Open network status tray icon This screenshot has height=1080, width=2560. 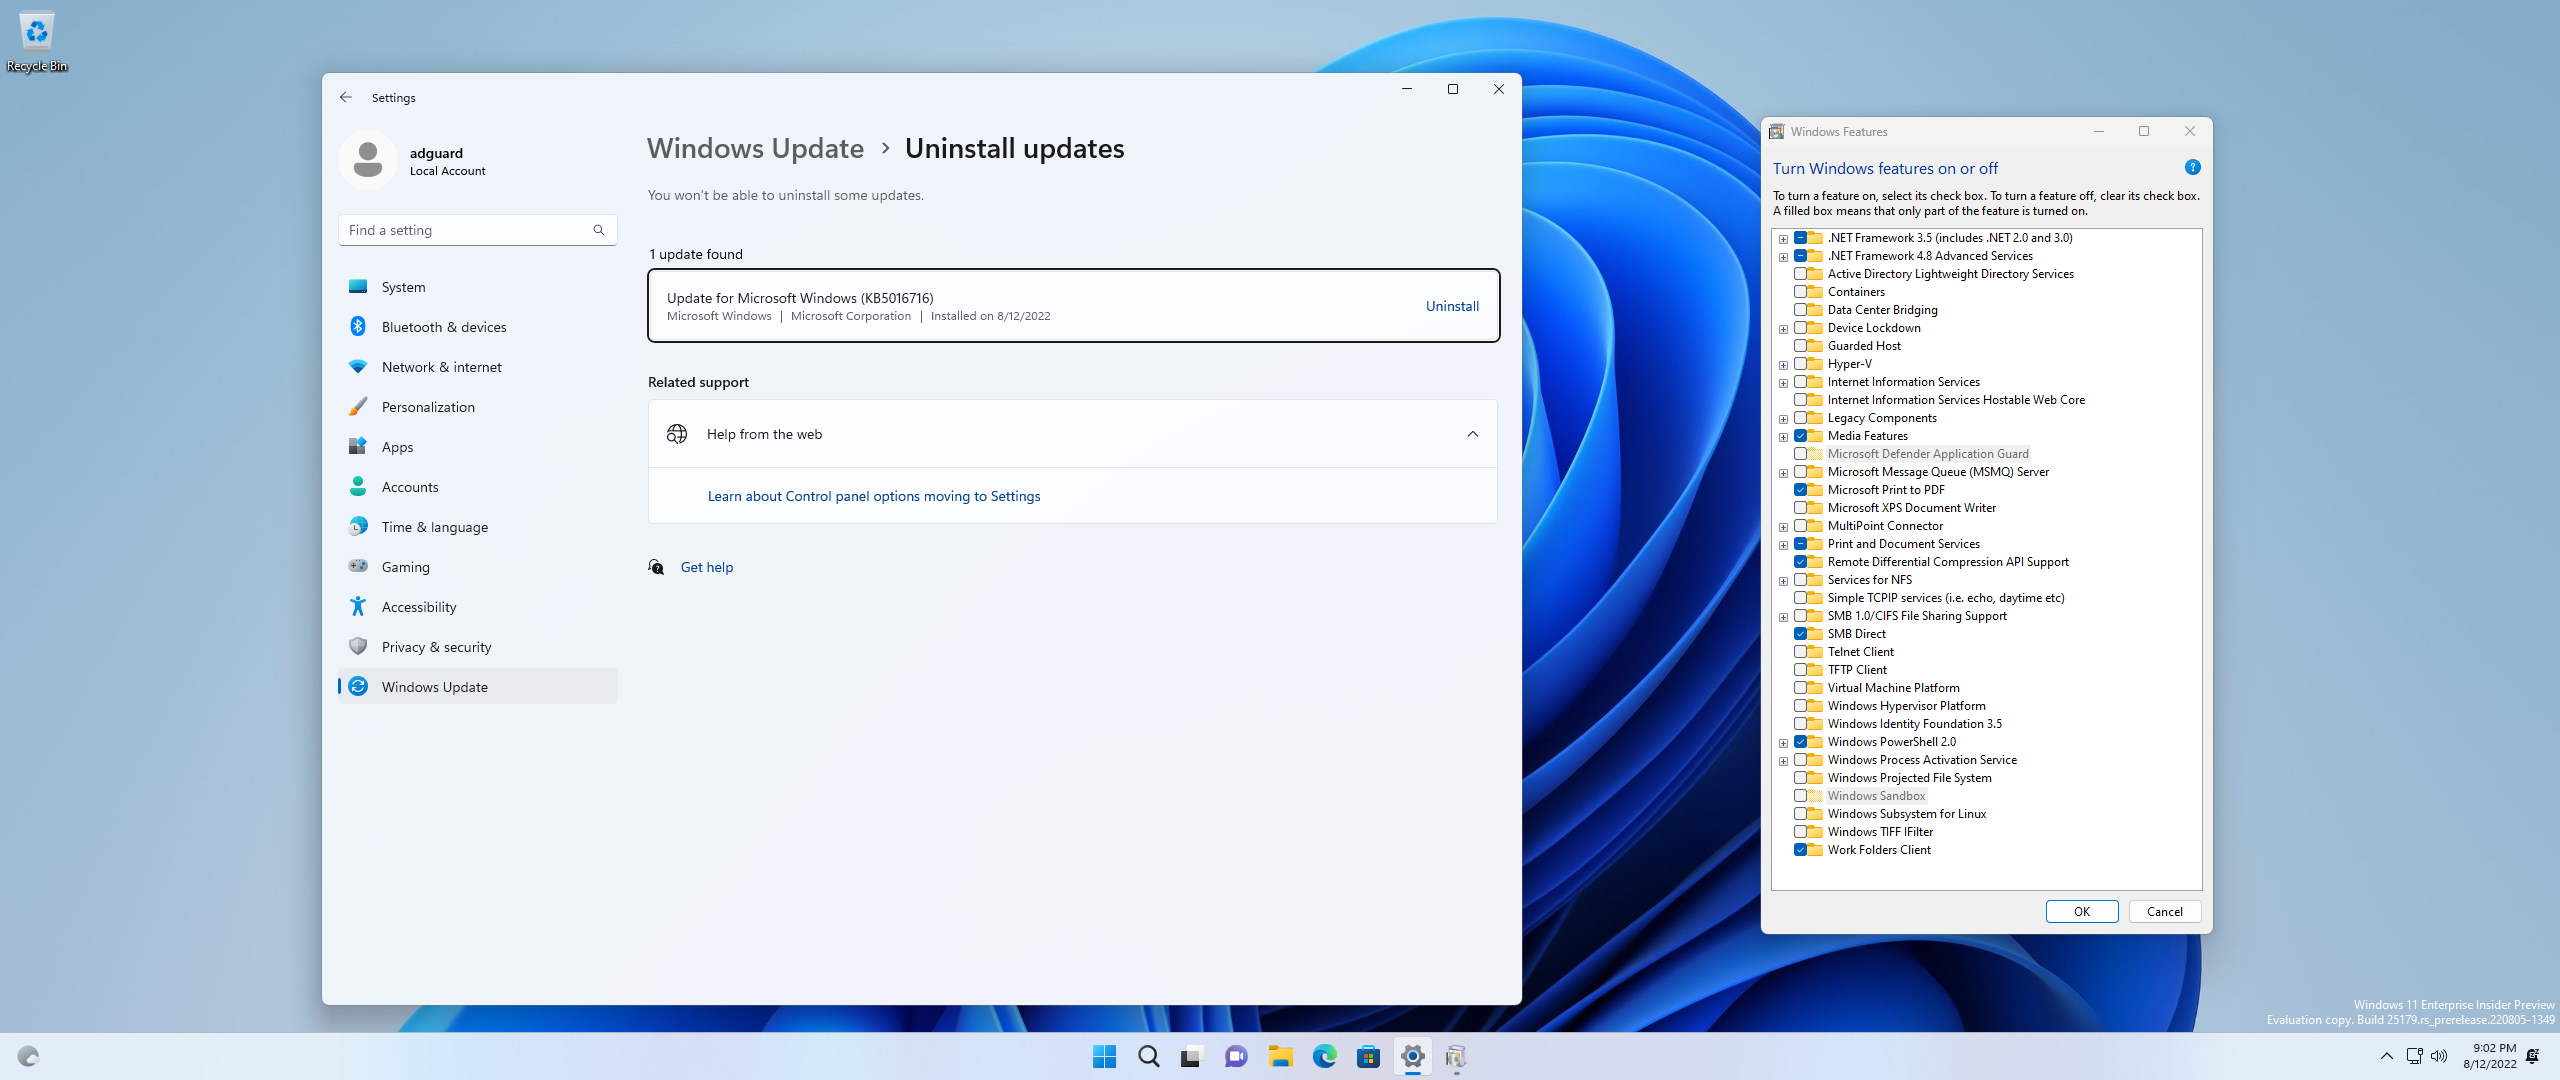(2414, 1056)
